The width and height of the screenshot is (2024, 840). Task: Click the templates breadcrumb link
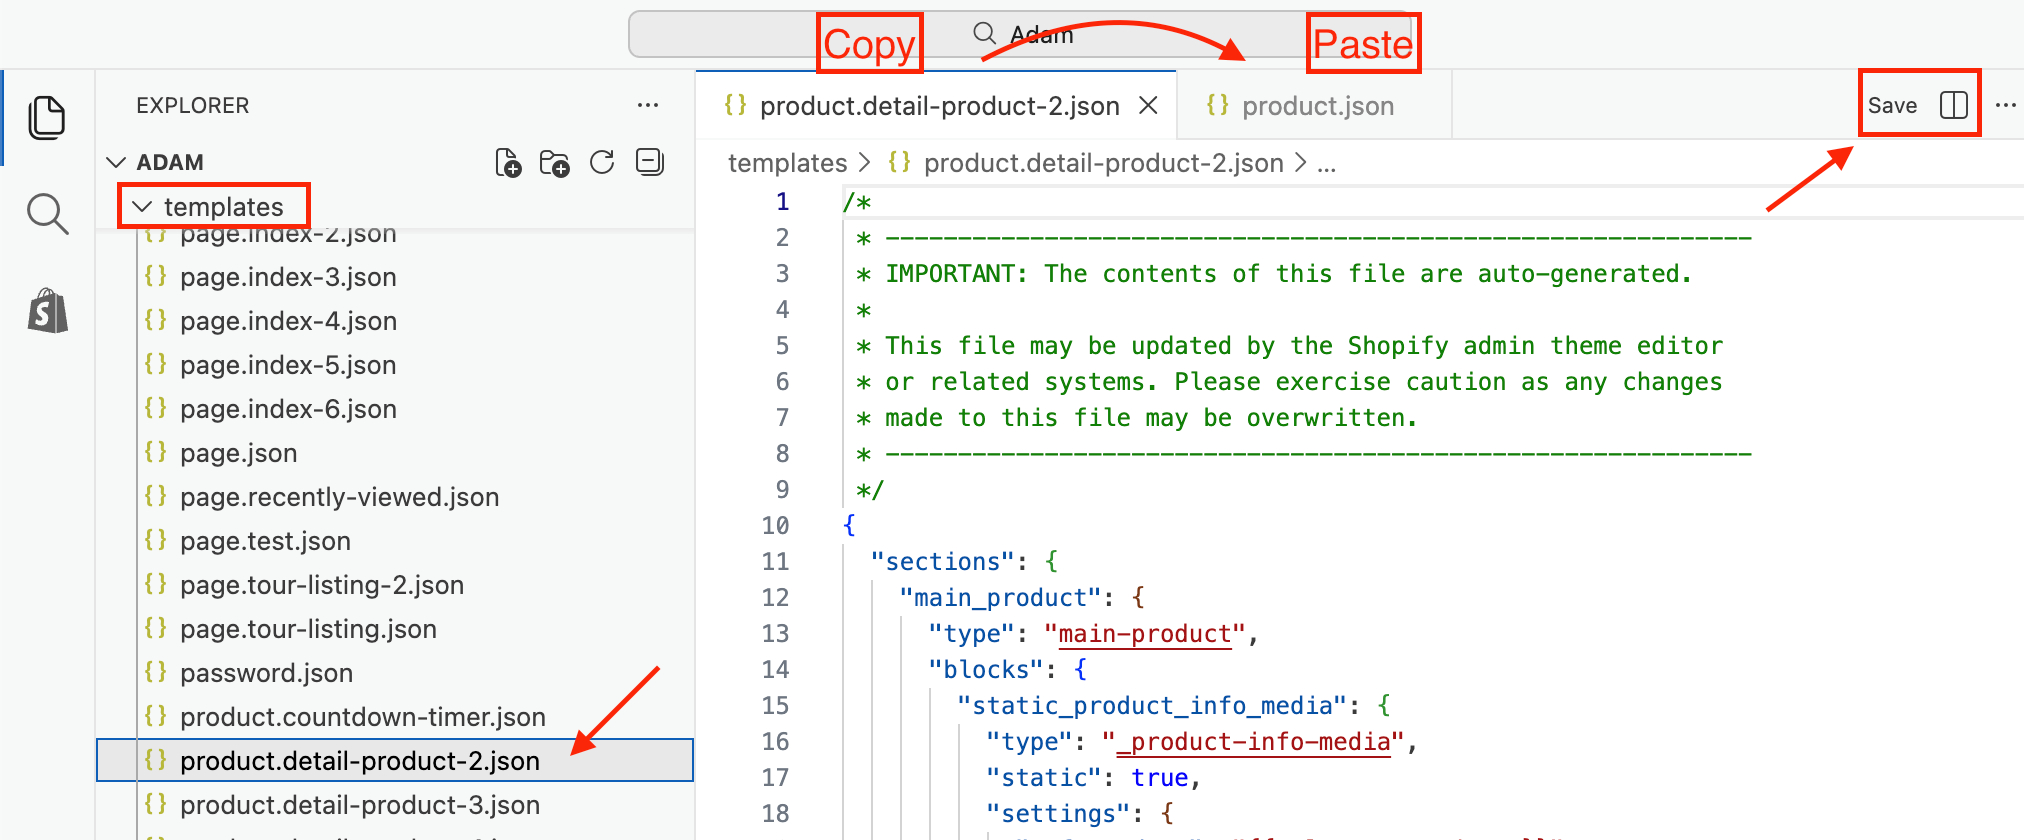(x=787, y=163)
